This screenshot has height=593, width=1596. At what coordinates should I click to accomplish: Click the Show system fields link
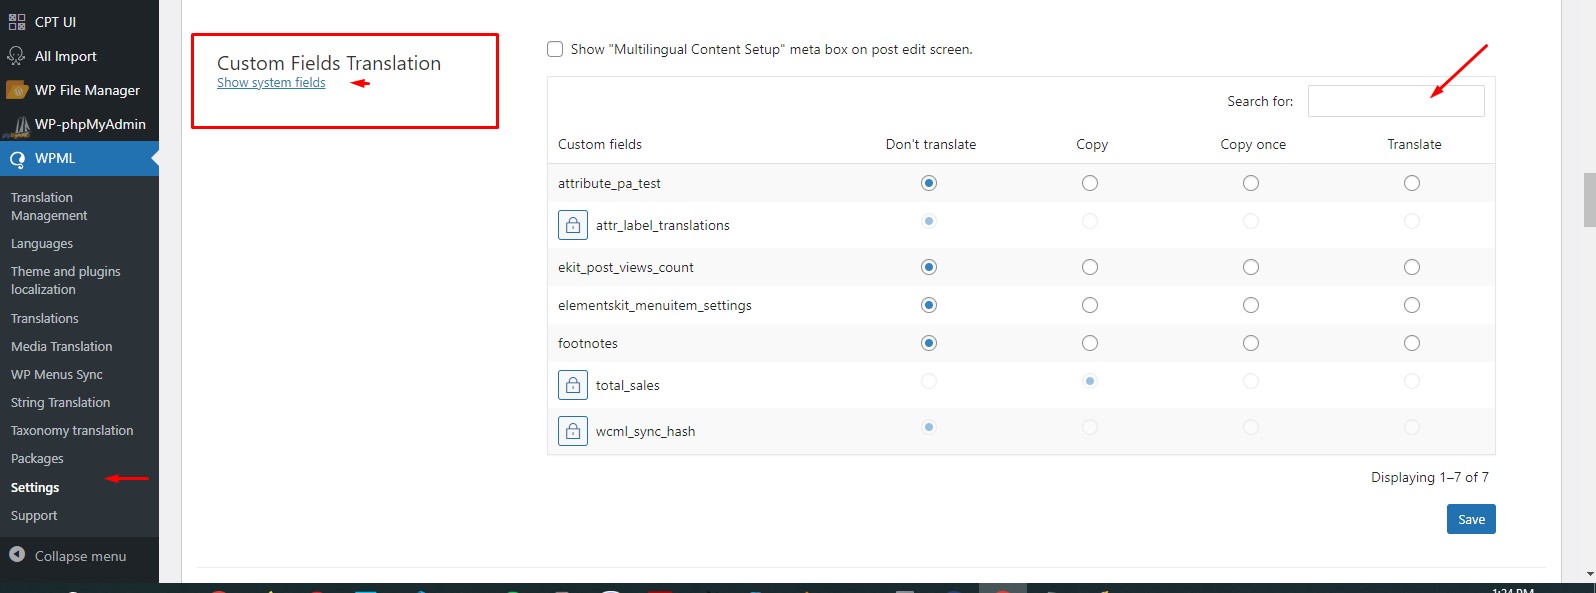point(271,83)
